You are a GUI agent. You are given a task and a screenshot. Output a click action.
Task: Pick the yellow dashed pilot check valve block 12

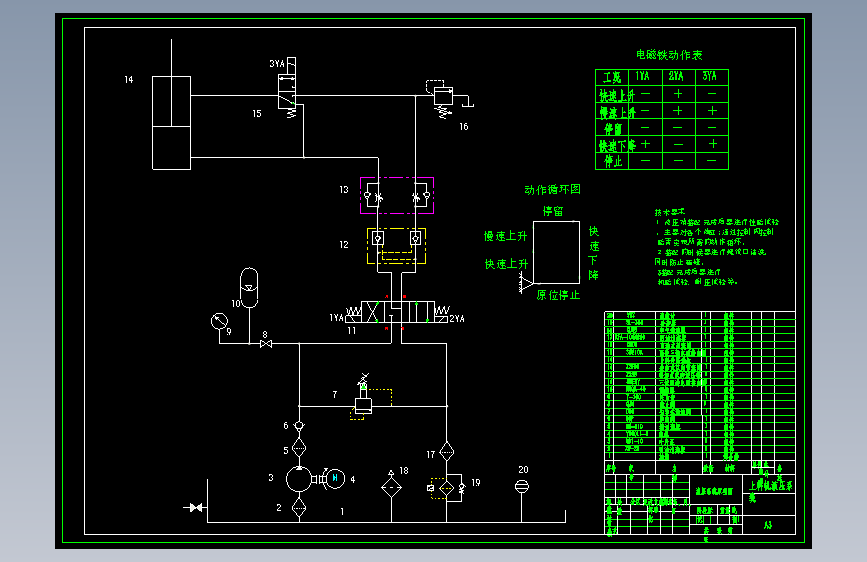[396, 246]
